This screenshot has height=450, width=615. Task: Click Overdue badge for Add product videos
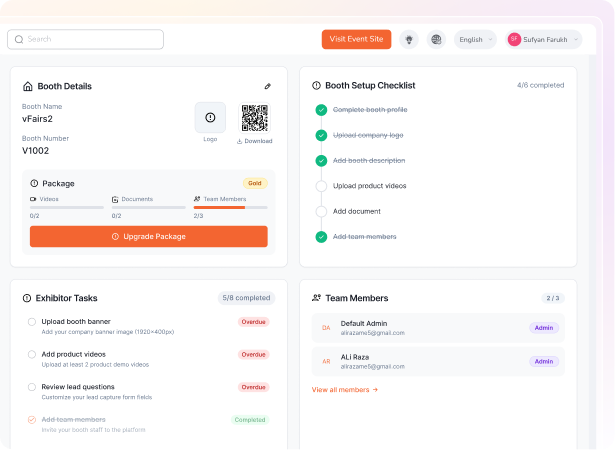[x=253, y=355]
